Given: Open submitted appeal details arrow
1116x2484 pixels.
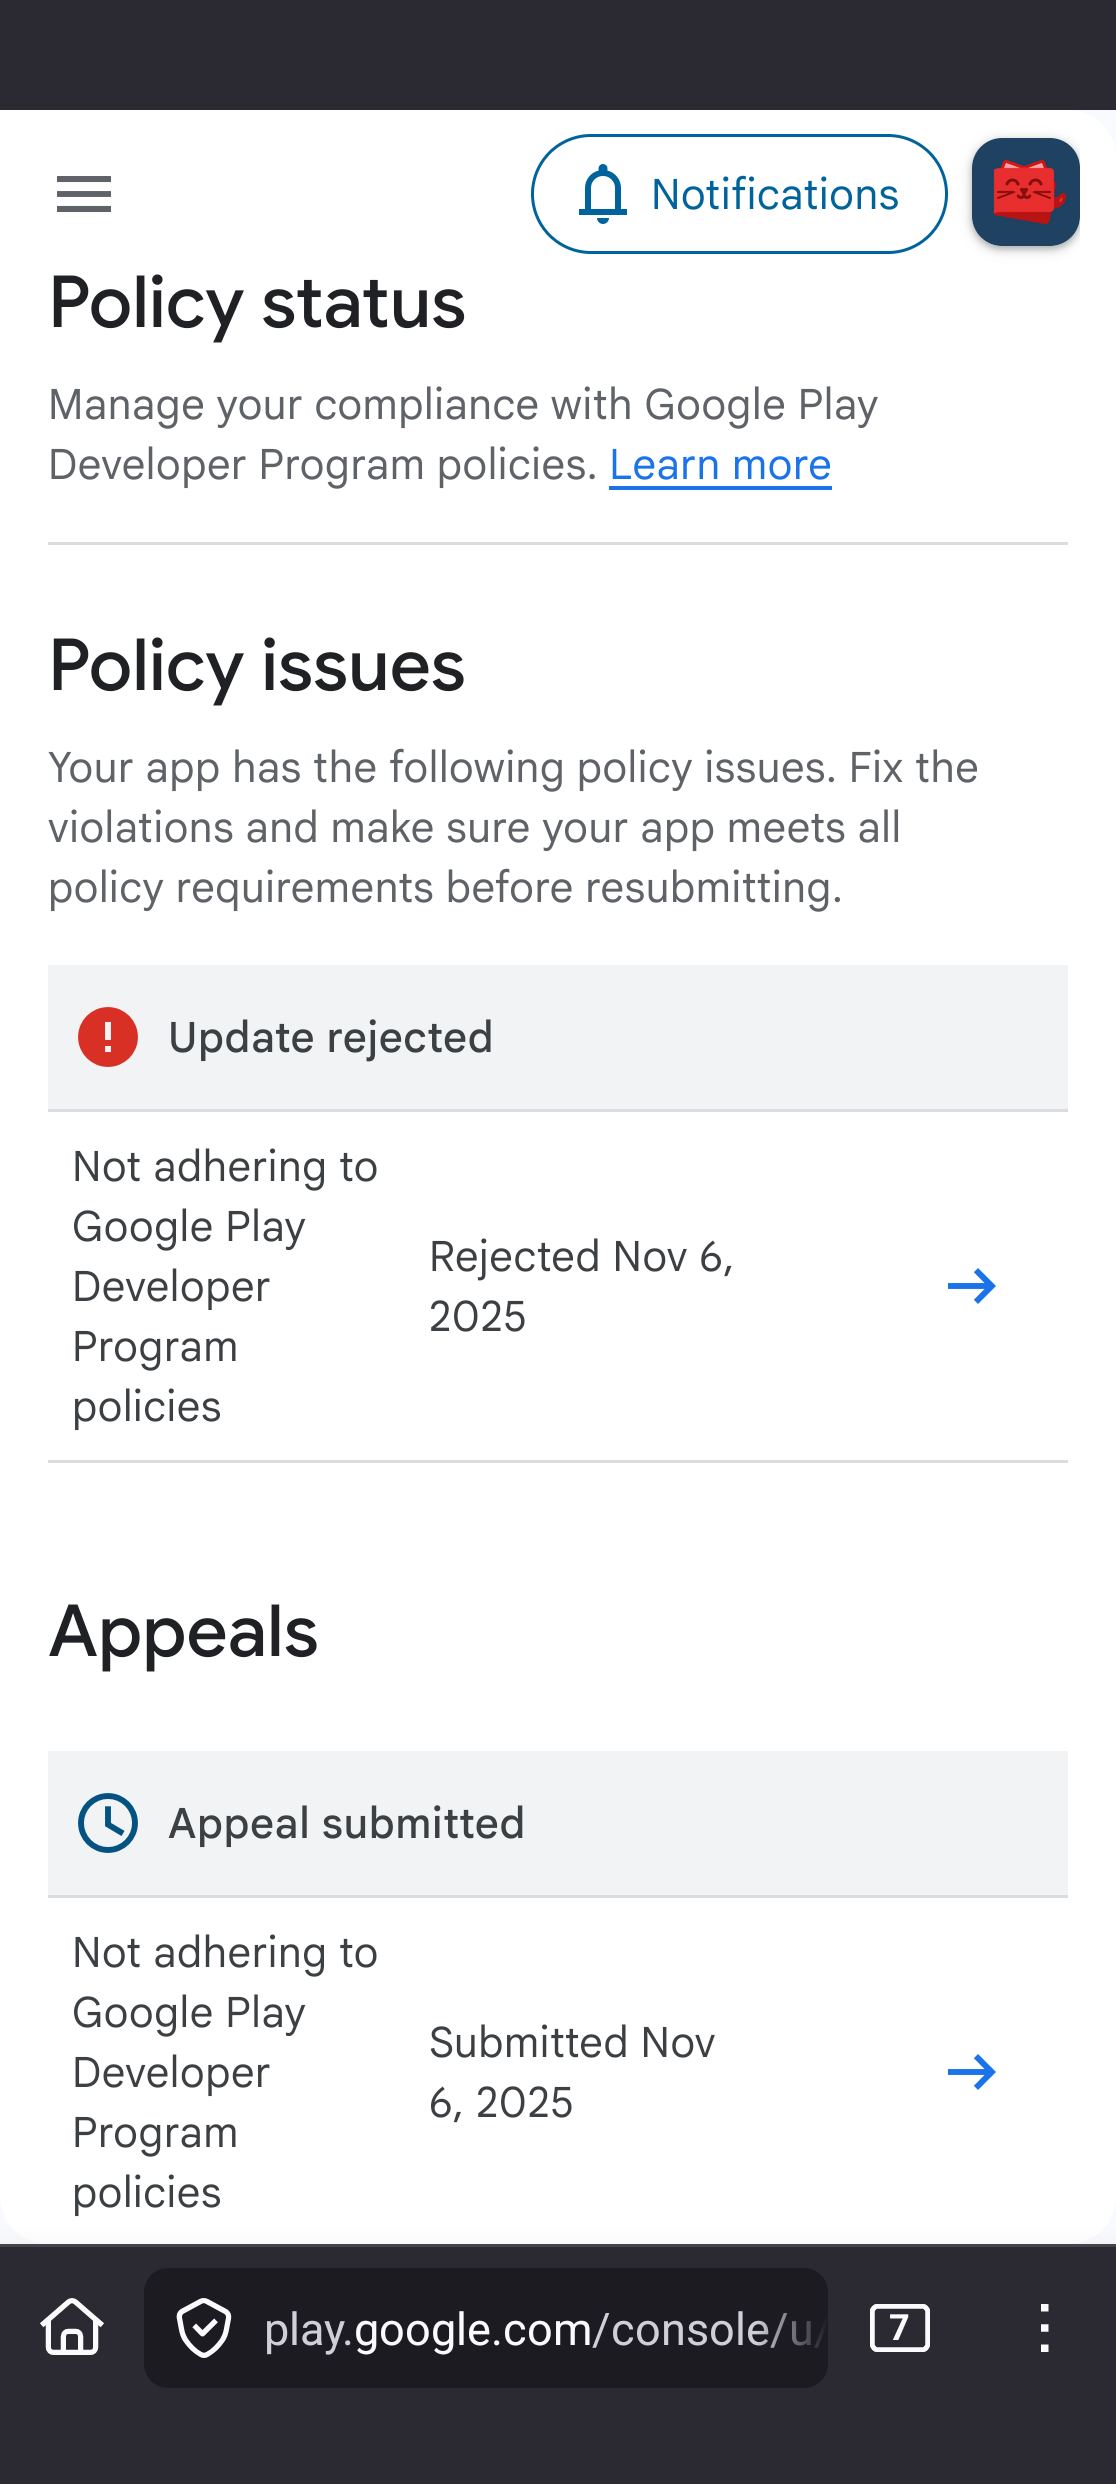Looking at the screenshot, I should coord(971,2072).
